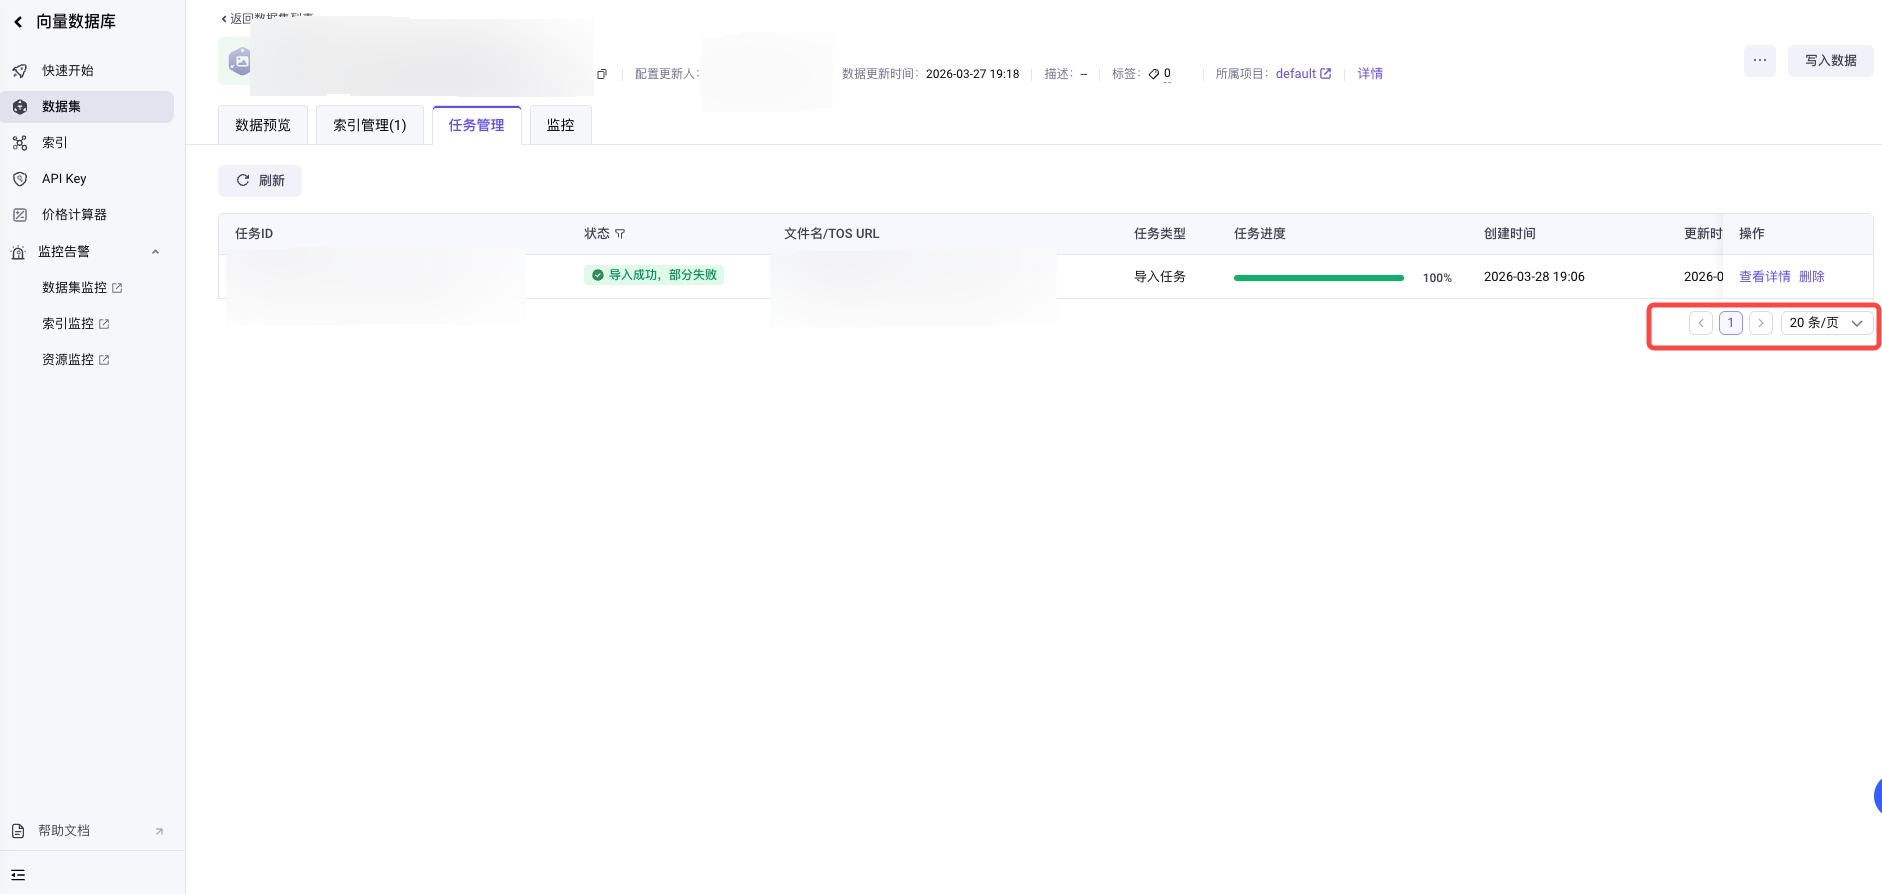Select the 任务管理 tab
The image size is (1882, 894).
point(477,125)
